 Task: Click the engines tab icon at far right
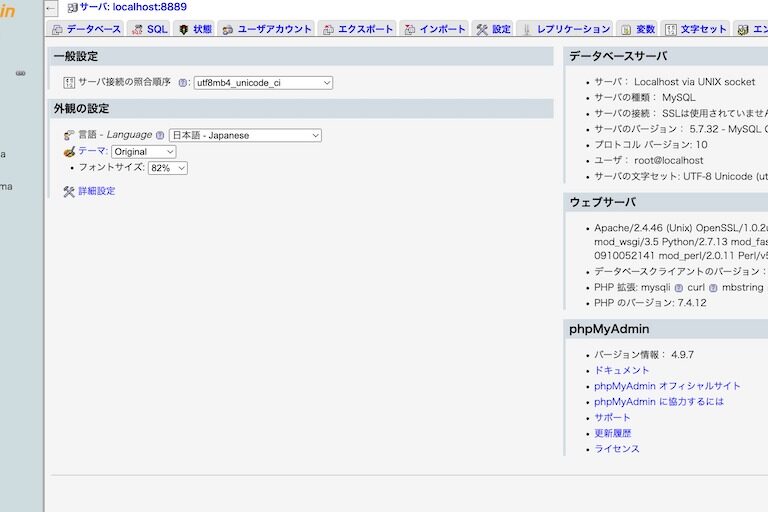[x=743, y=30]
